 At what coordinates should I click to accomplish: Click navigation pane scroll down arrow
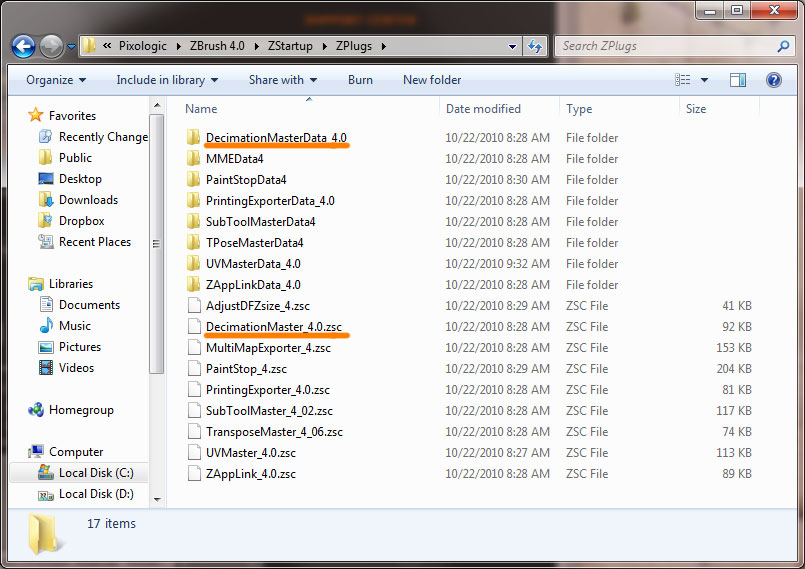157,500
